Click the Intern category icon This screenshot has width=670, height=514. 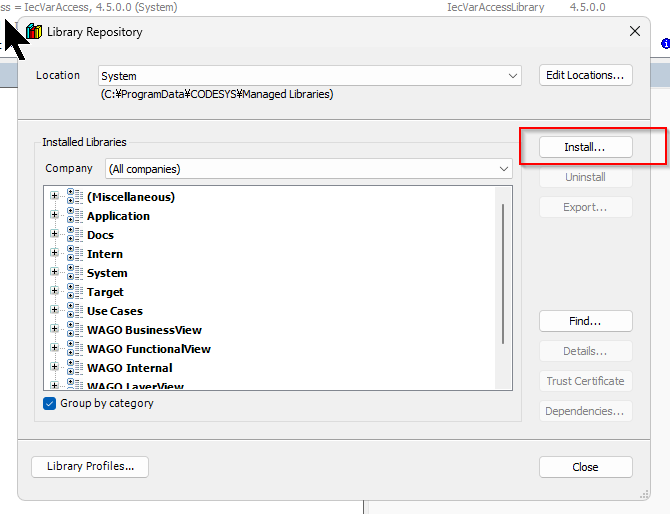[x=75, y=253]
